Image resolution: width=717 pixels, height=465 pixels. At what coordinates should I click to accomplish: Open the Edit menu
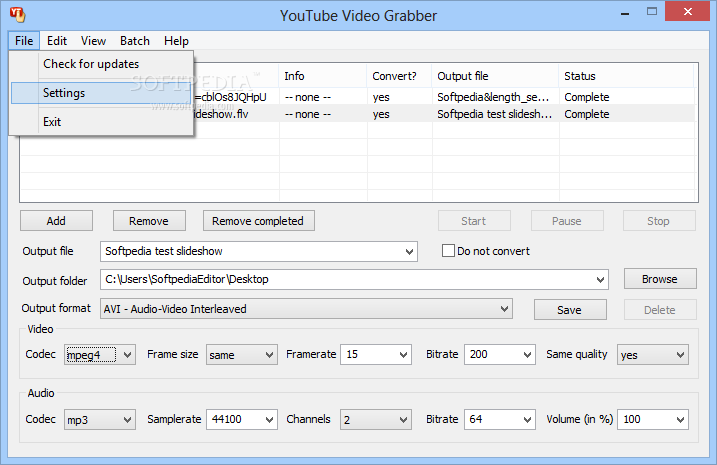57,41
